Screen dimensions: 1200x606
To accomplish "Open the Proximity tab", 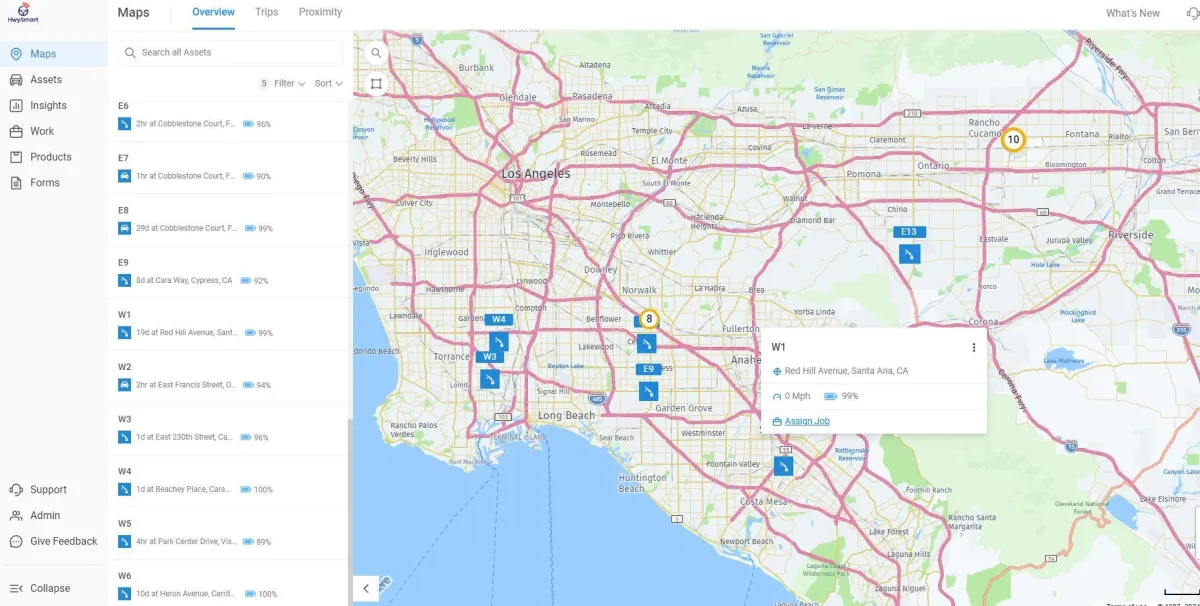I will click(320, 13).
